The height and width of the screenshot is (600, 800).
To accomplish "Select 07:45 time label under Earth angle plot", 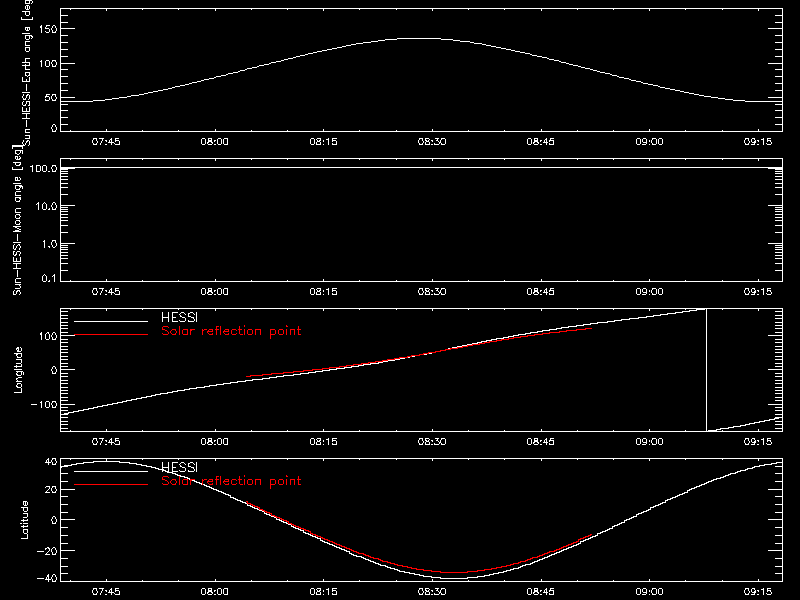I will pos(106,142).
